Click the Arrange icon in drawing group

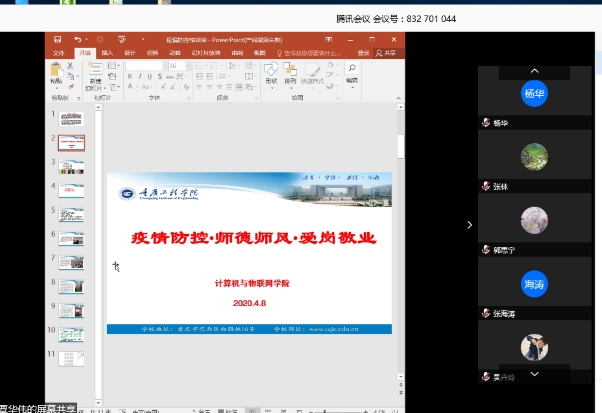pos(290,73)
